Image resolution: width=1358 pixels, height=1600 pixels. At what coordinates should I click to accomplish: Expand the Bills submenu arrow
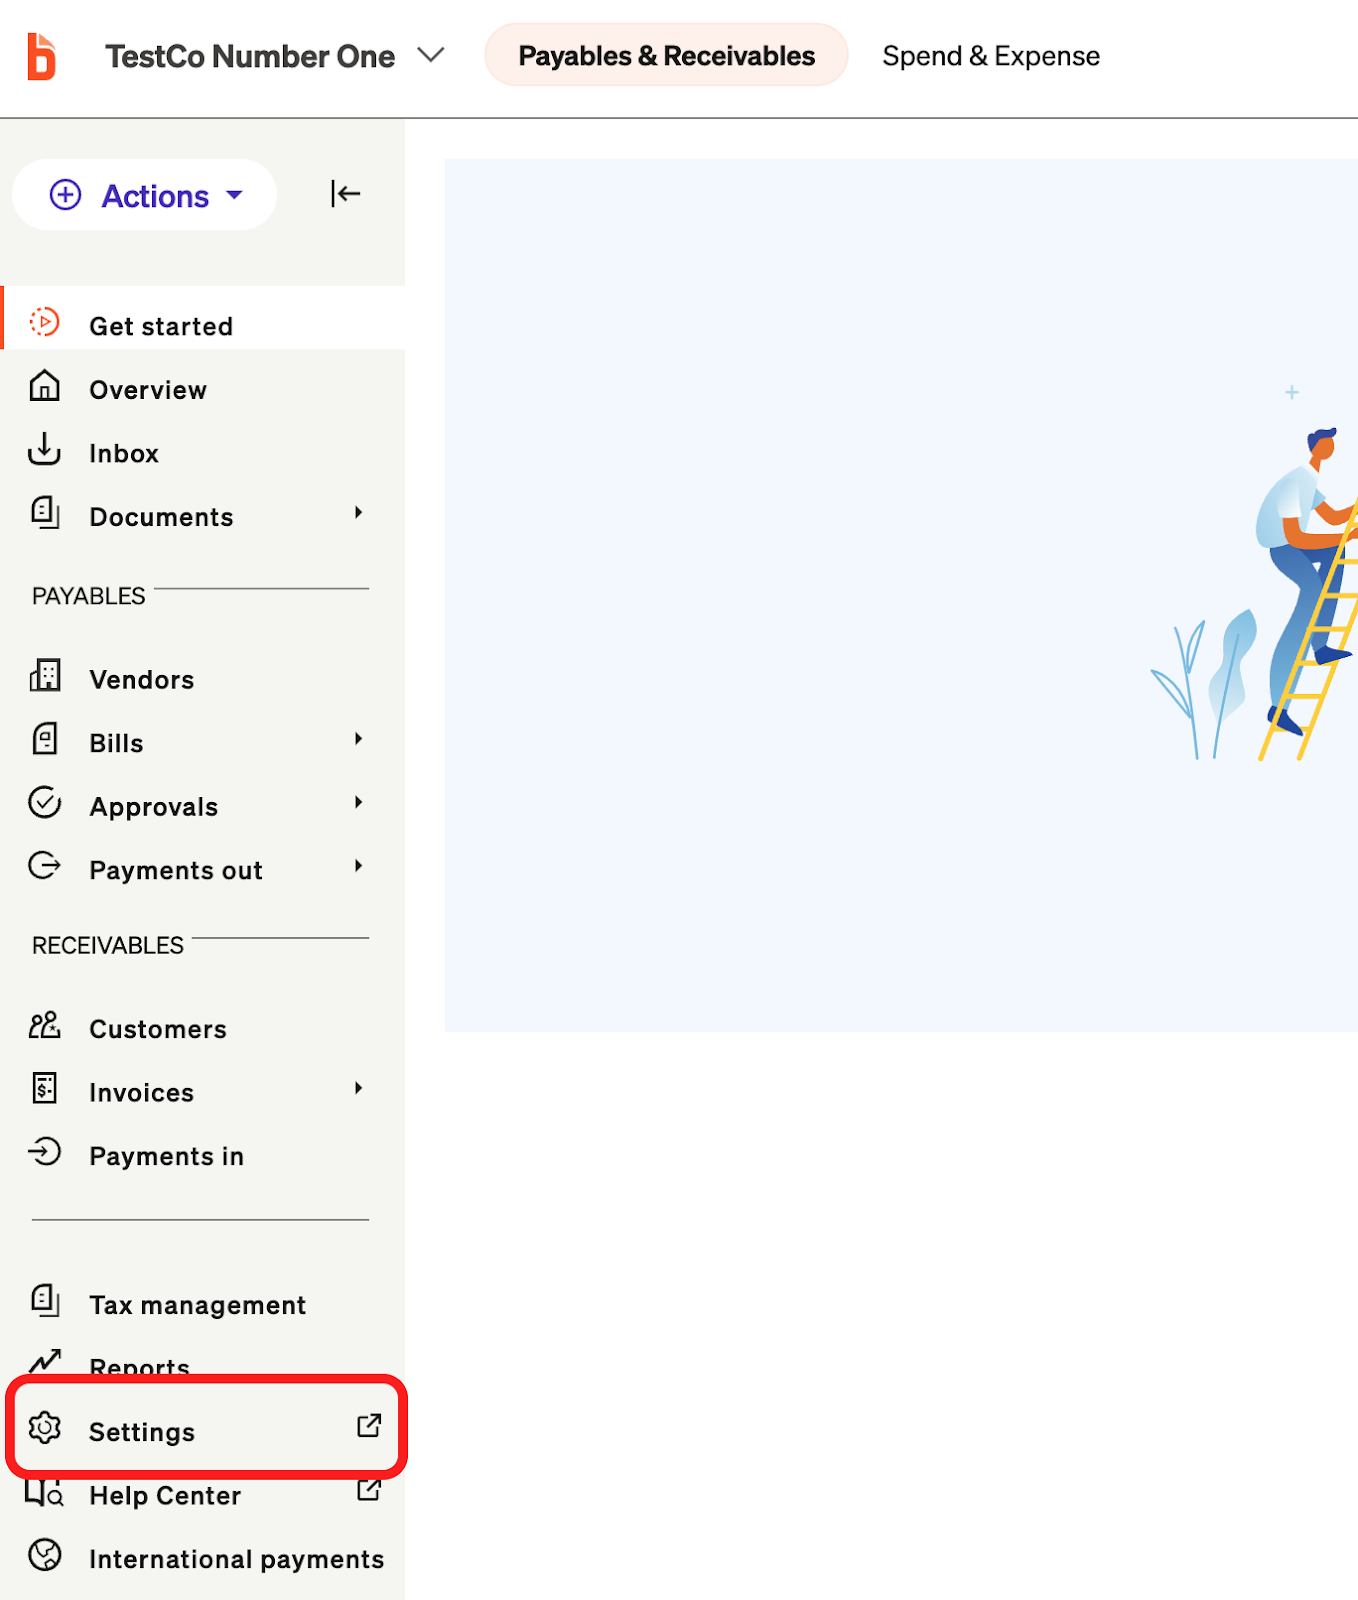click(x=358, y=739)
